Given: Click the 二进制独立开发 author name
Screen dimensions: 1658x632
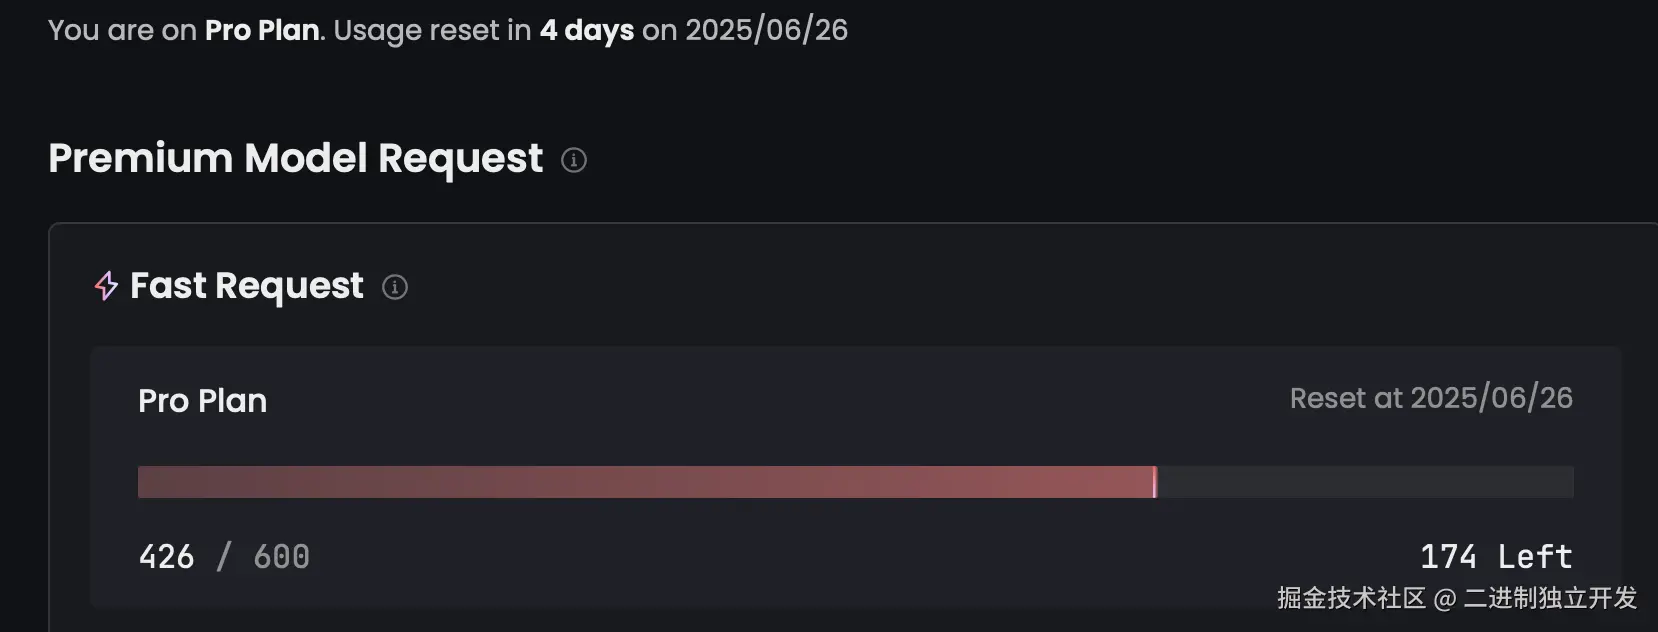Looking at the screenshot, I should (x=1550, y=598).
